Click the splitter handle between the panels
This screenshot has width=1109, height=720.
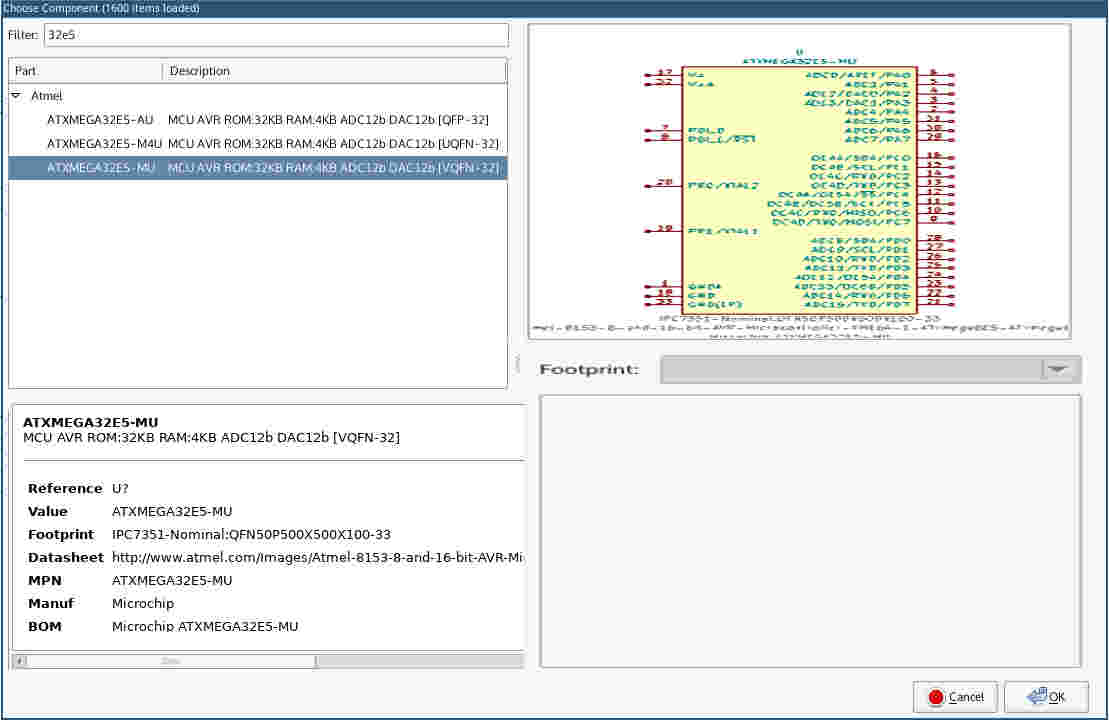(517, 362)
